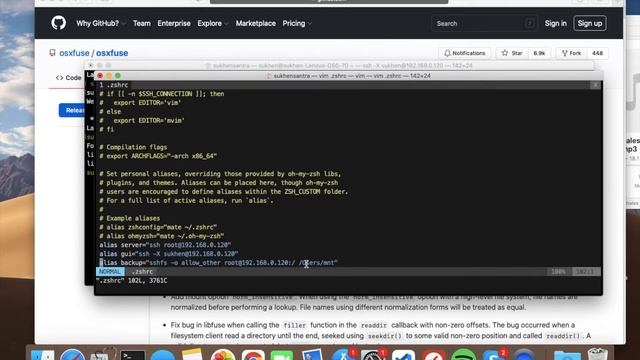Click the GitHub Search input field
Viewport: 640px width, 360px height.
(484, 23)
